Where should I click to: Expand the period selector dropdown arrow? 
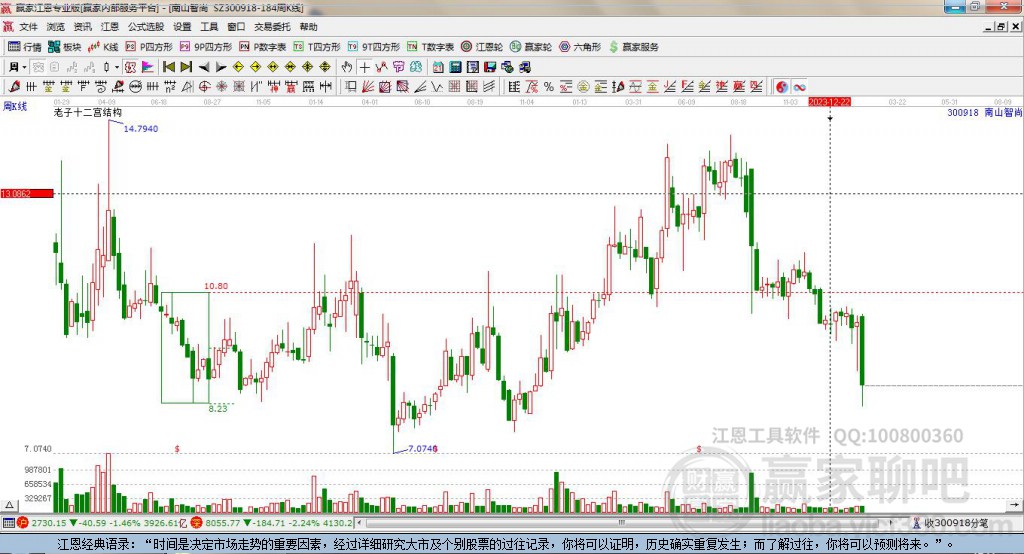(24, 67)
